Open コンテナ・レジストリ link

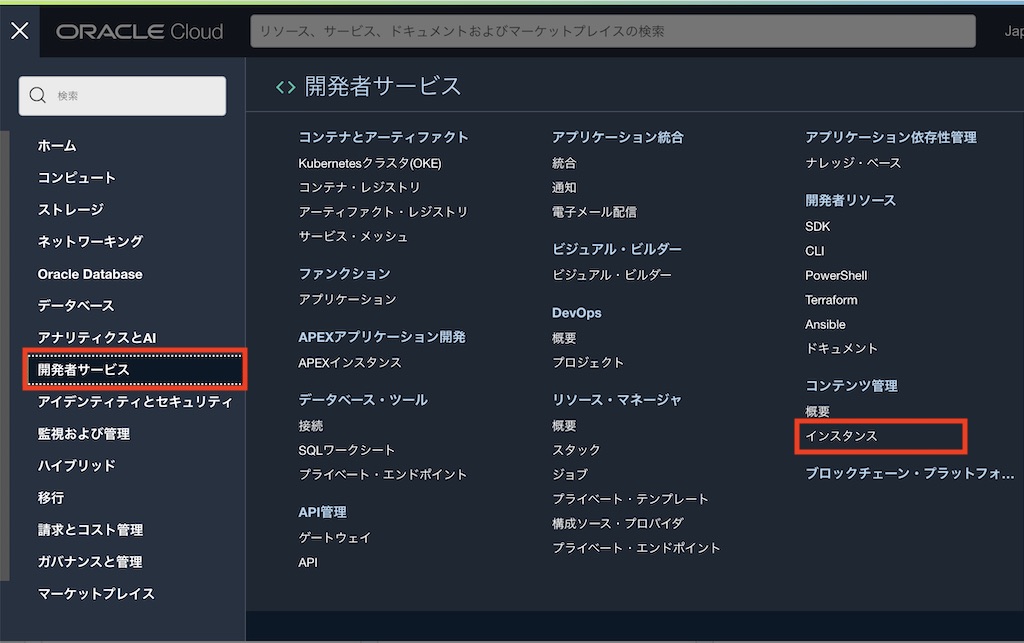[359, 188]
